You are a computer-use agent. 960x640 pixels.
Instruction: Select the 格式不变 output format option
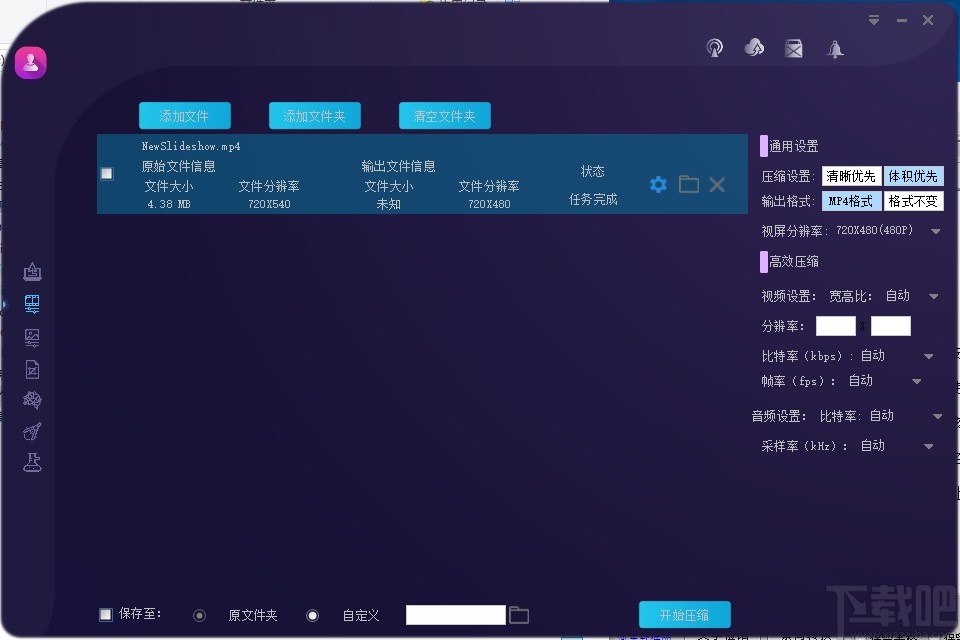coord(914,201)
